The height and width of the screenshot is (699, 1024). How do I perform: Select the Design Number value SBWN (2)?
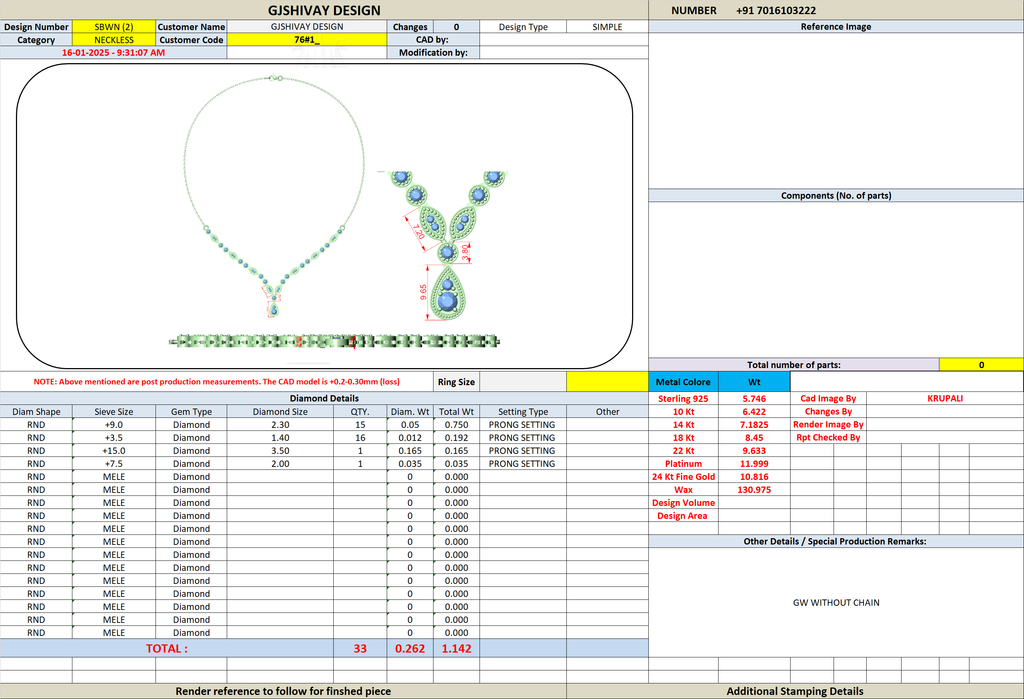[114, 27]
